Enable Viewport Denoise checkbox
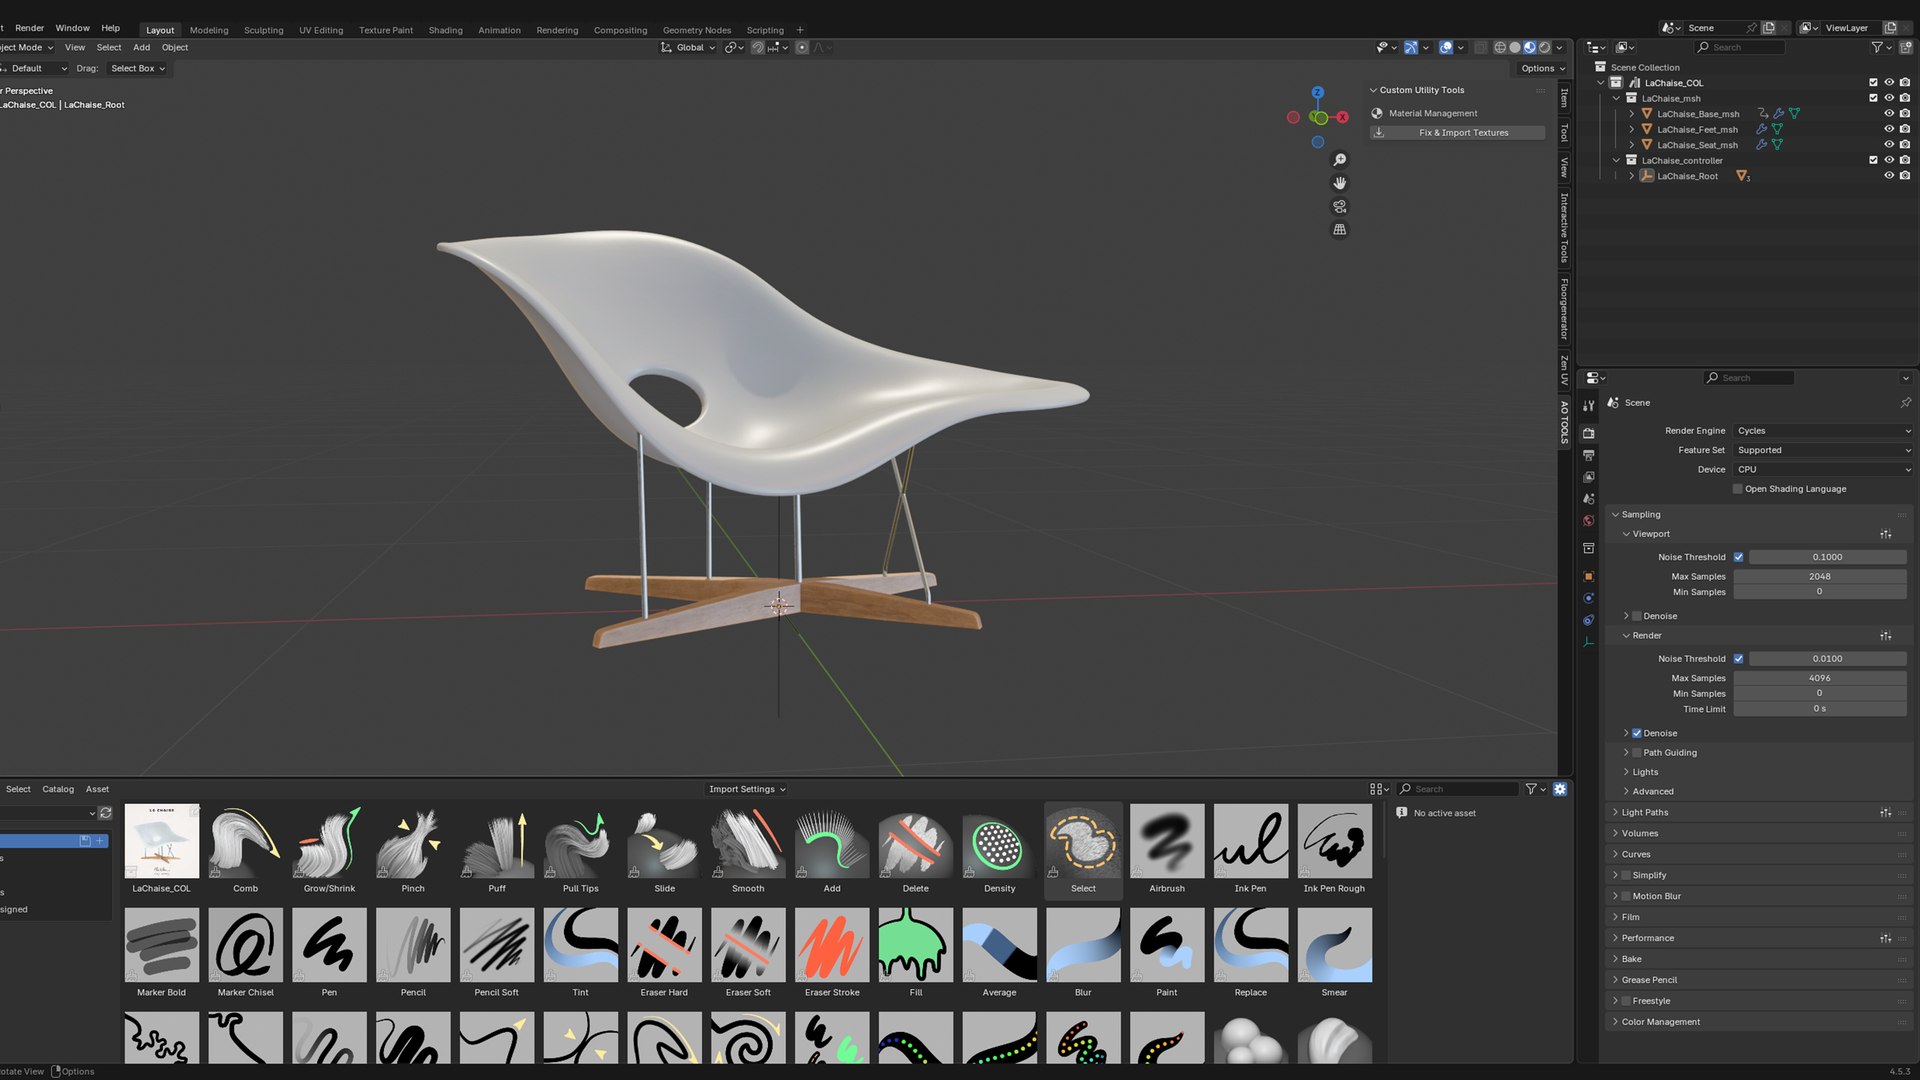This screenshot has width=1920, height=1080. pyautogui.click(x=1637, y=616)
